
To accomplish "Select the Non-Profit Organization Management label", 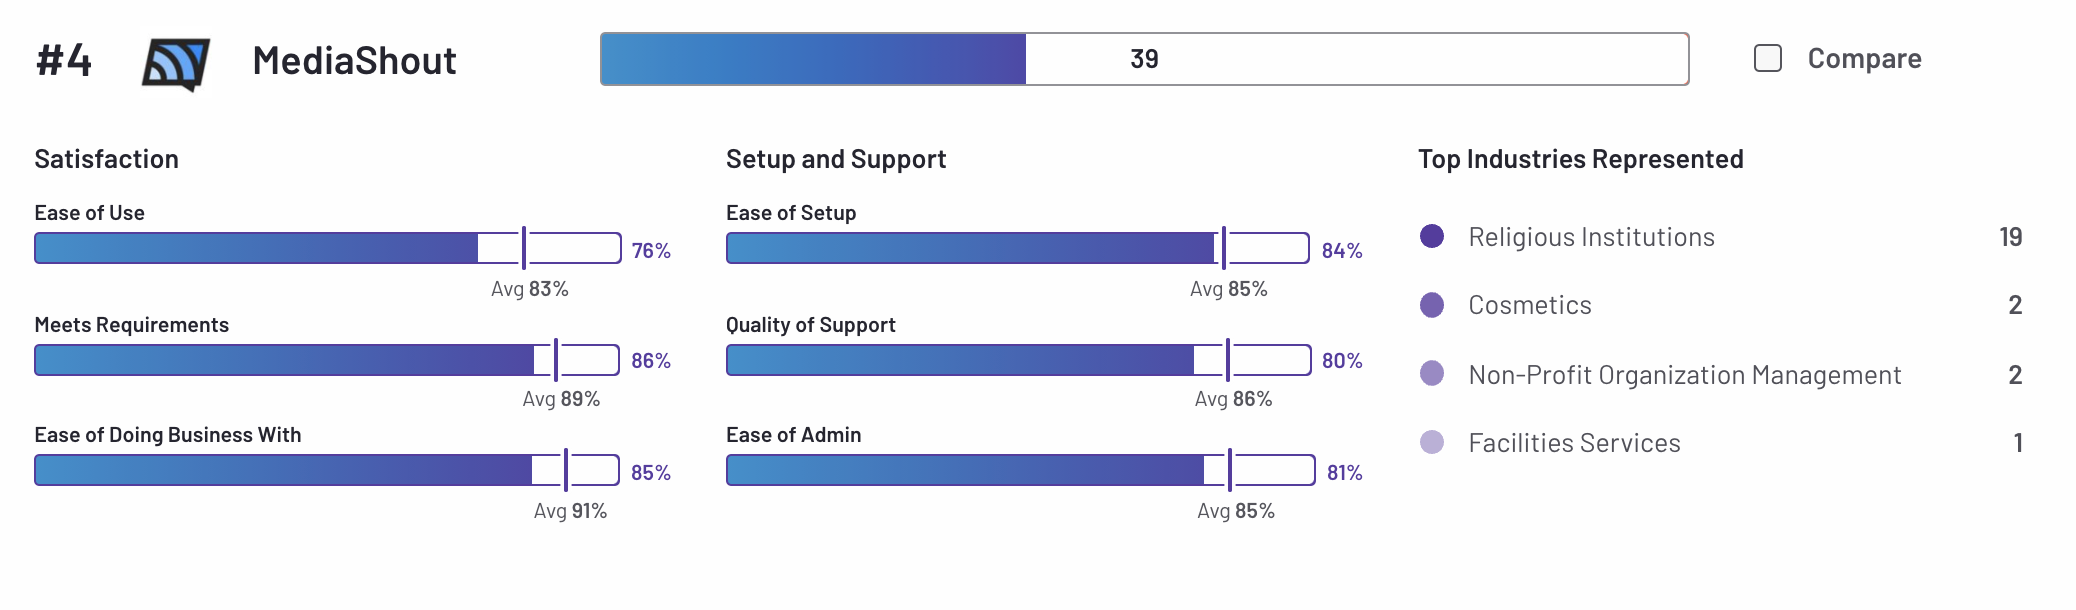I will tap(1685, 375).
